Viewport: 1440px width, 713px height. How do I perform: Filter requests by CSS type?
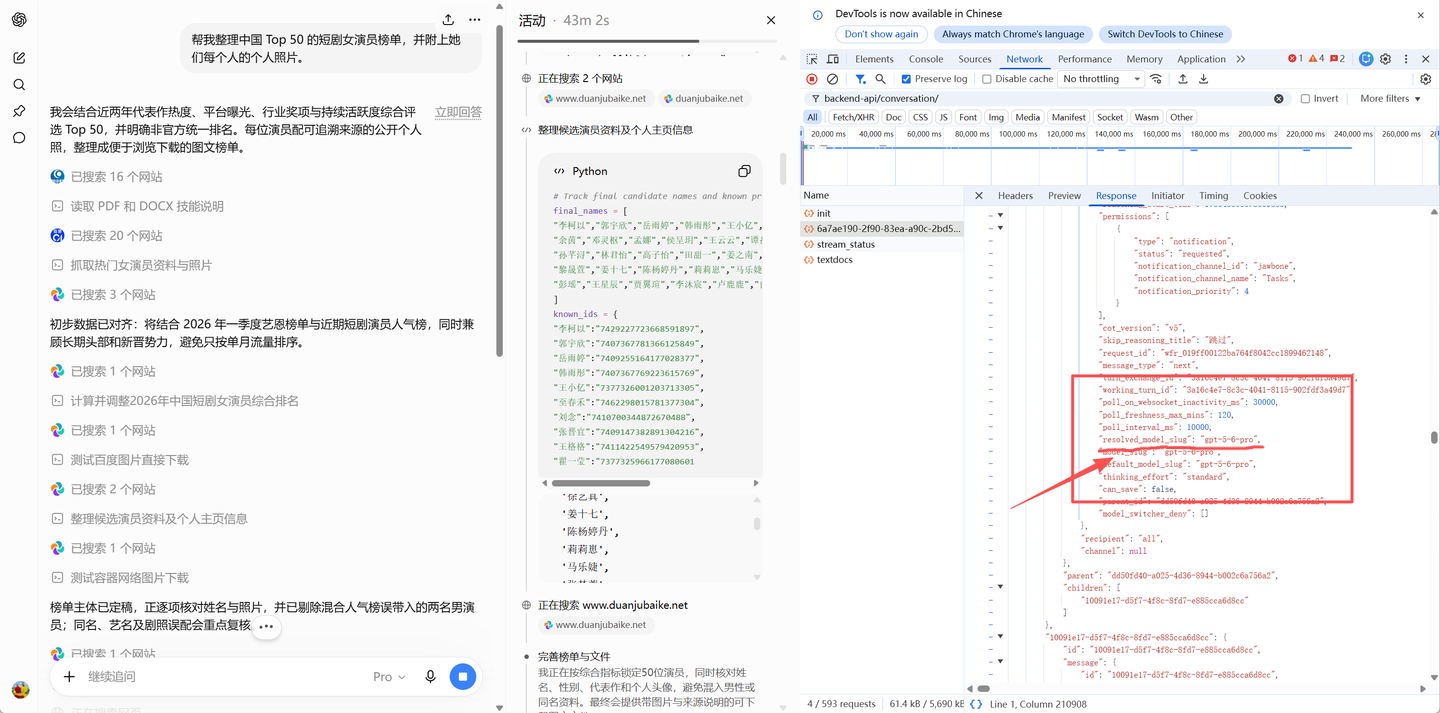point(920,117)
